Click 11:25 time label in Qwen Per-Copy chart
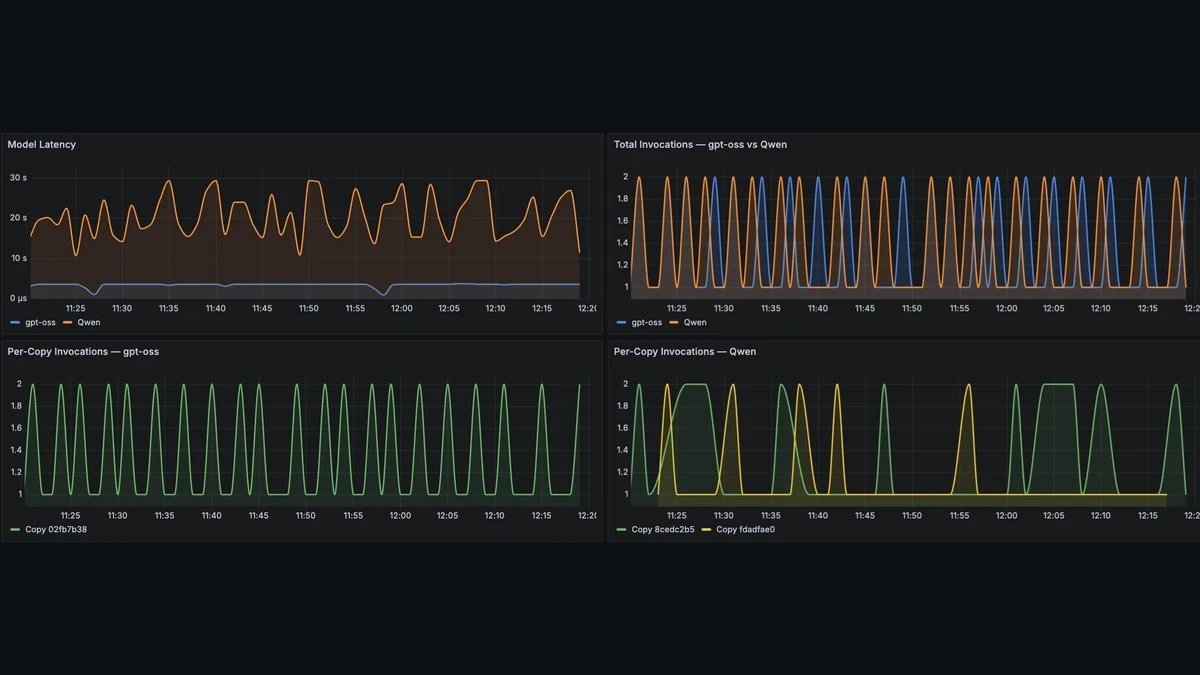 tap(676, 515)
